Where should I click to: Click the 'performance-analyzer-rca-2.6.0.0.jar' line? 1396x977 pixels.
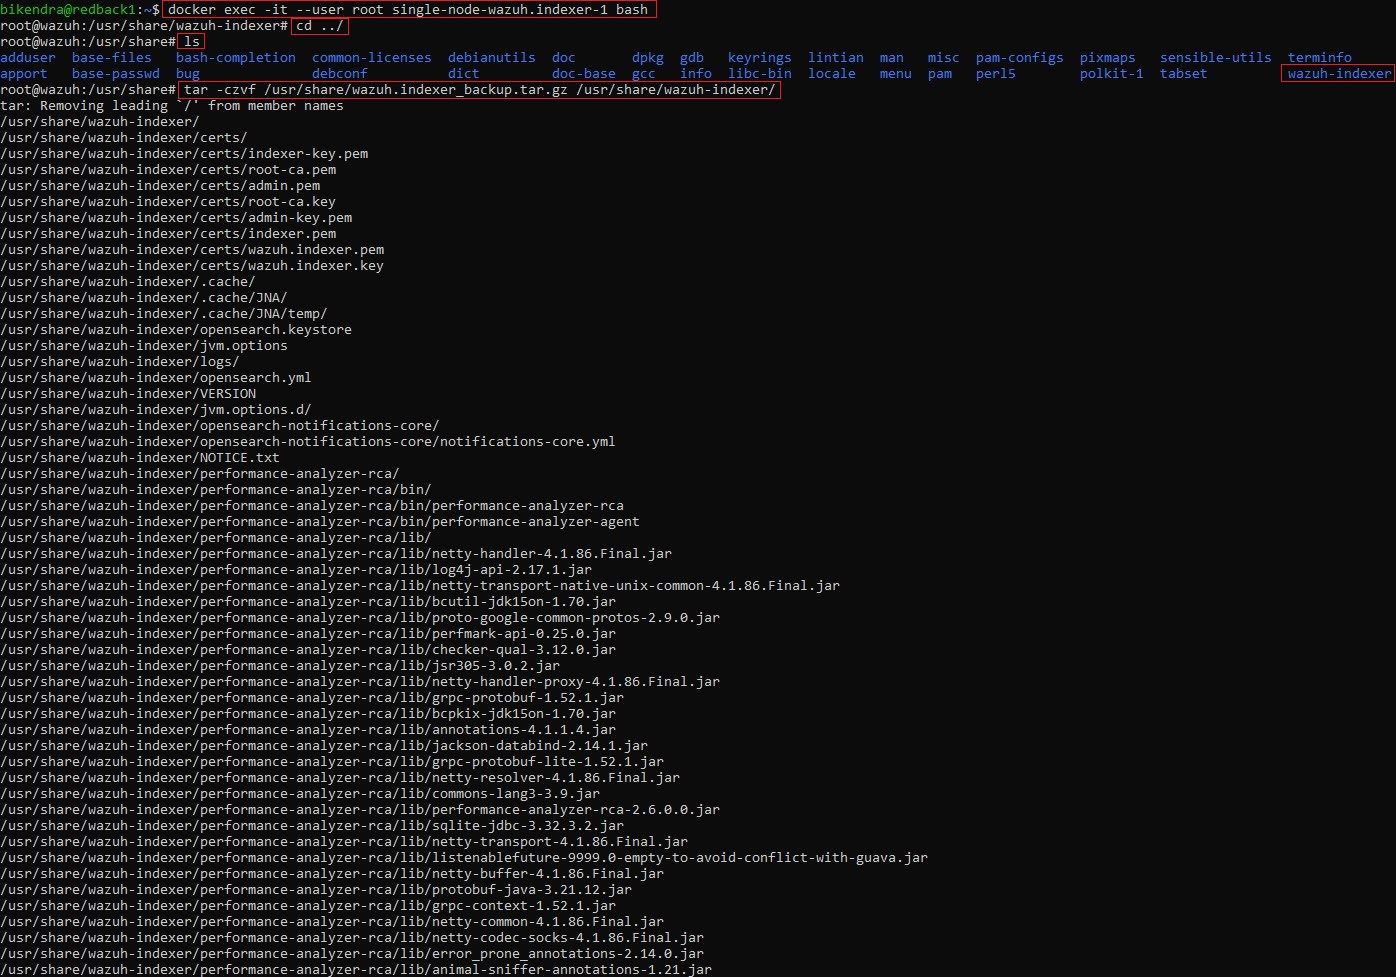360,809
